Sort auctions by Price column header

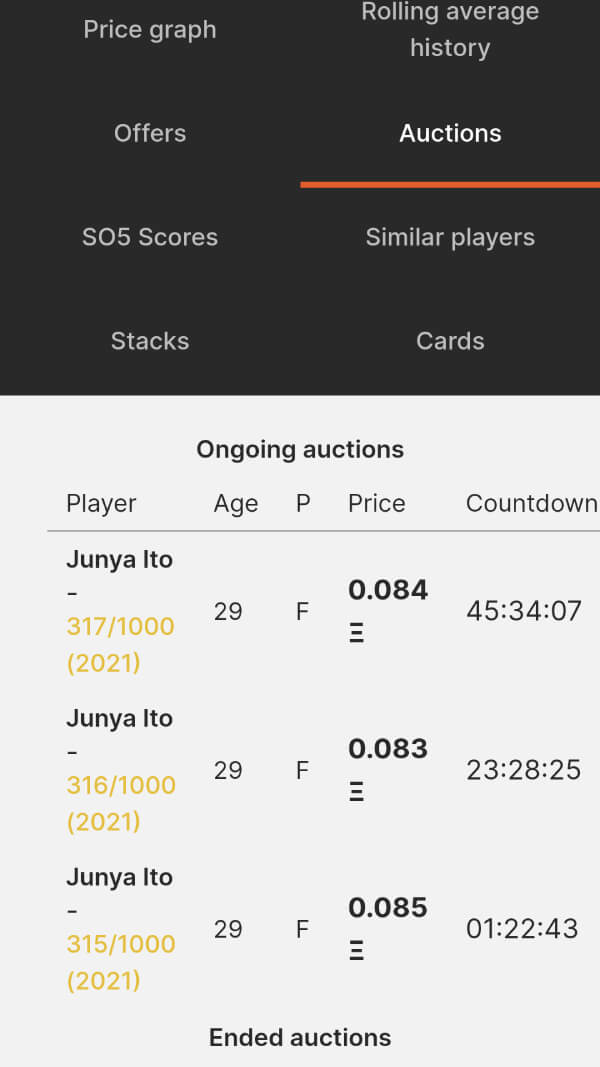click(x=376, y=503)
